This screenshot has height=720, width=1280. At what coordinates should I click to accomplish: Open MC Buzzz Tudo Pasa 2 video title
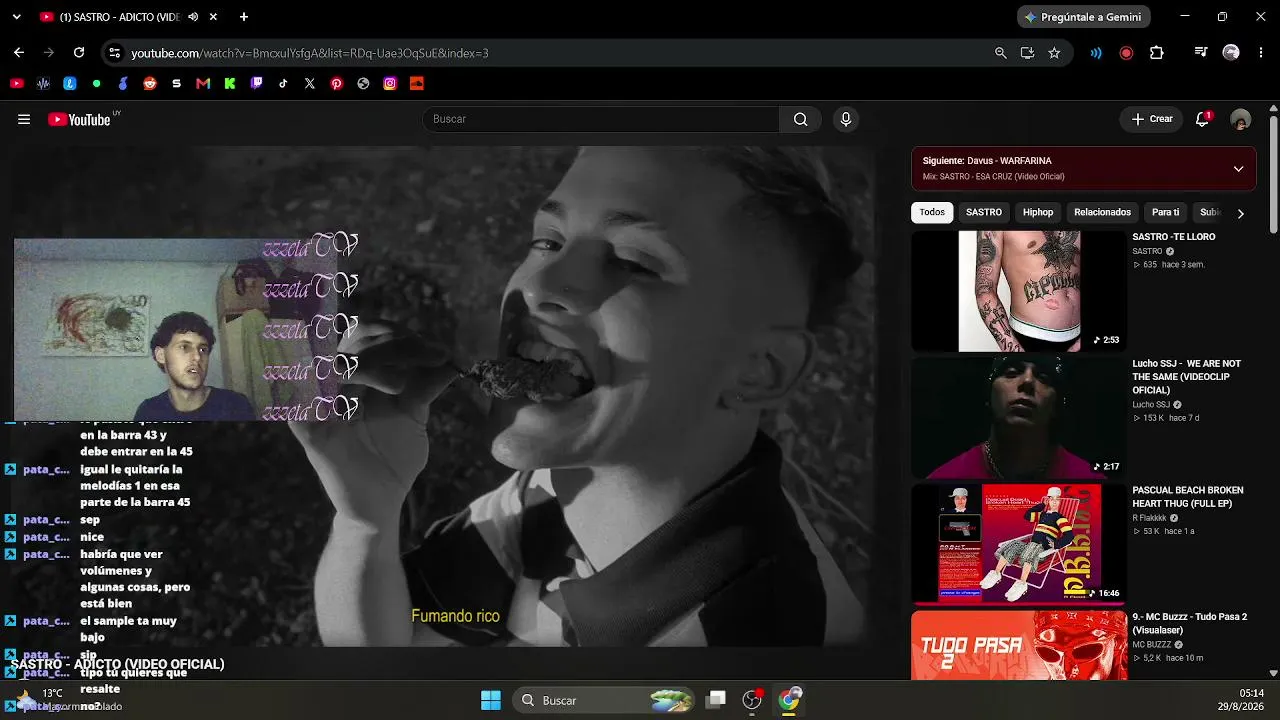pyautogui.click(x=1190, y=624)
